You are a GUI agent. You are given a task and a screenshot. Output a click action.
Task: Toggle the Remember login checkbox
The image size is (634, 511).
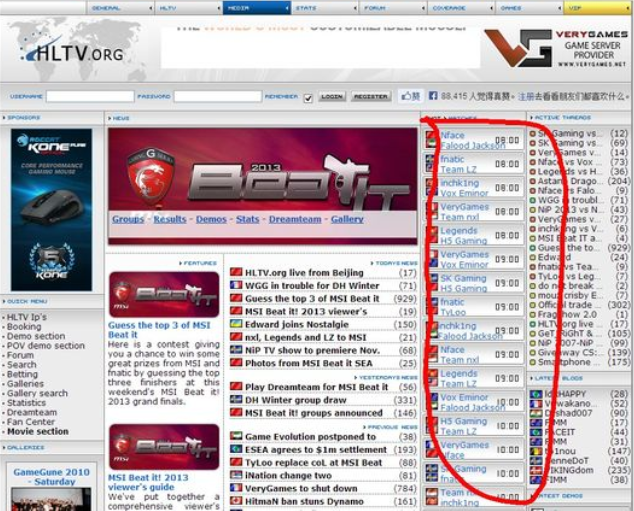click(x=308, y=98)
